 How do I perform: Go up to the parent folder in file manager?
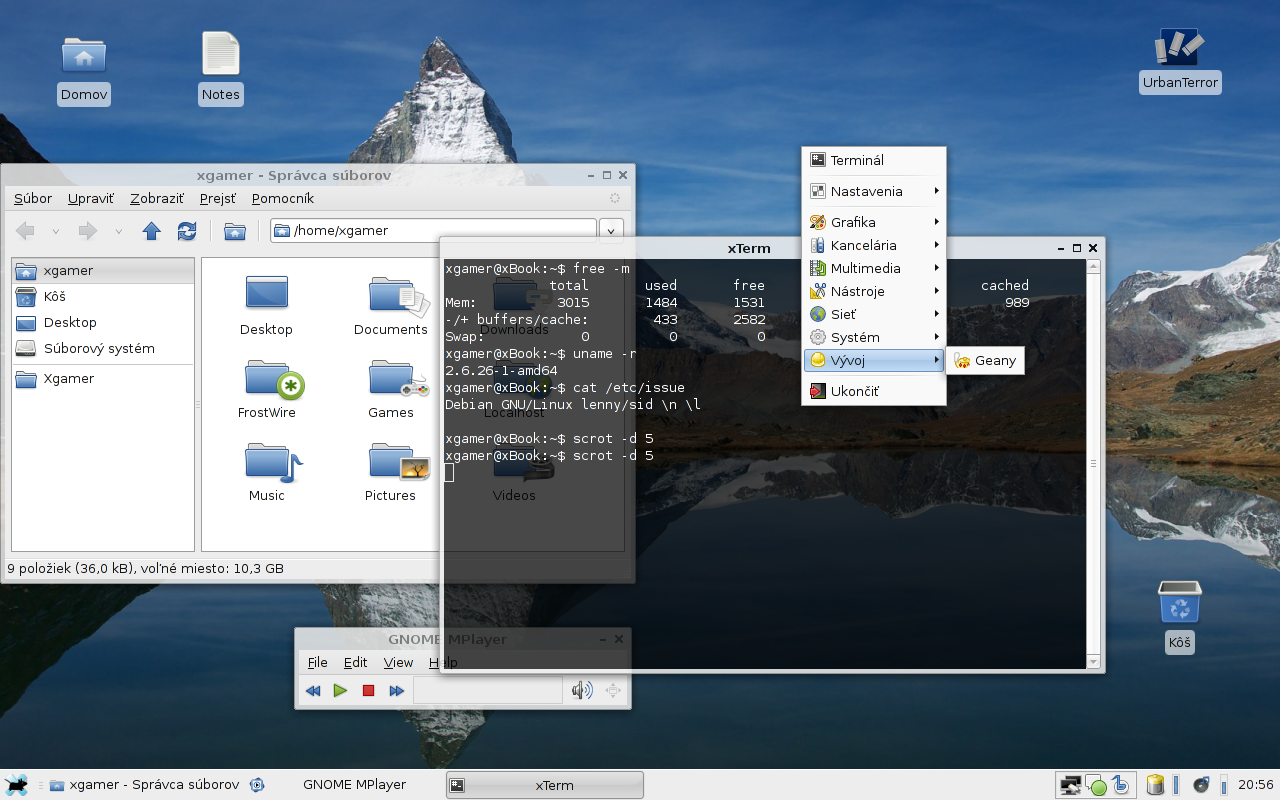click(151, 231)
